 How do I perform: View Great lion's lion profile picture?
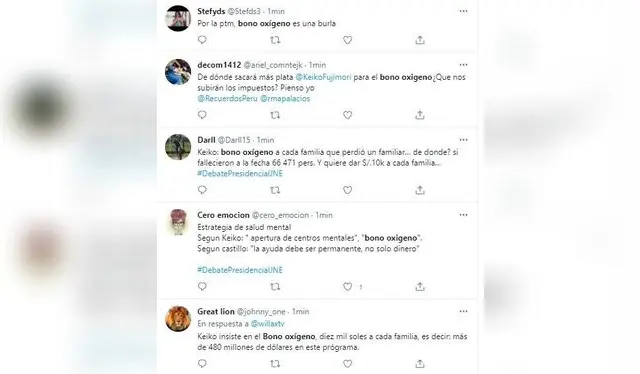pos(178,318)
